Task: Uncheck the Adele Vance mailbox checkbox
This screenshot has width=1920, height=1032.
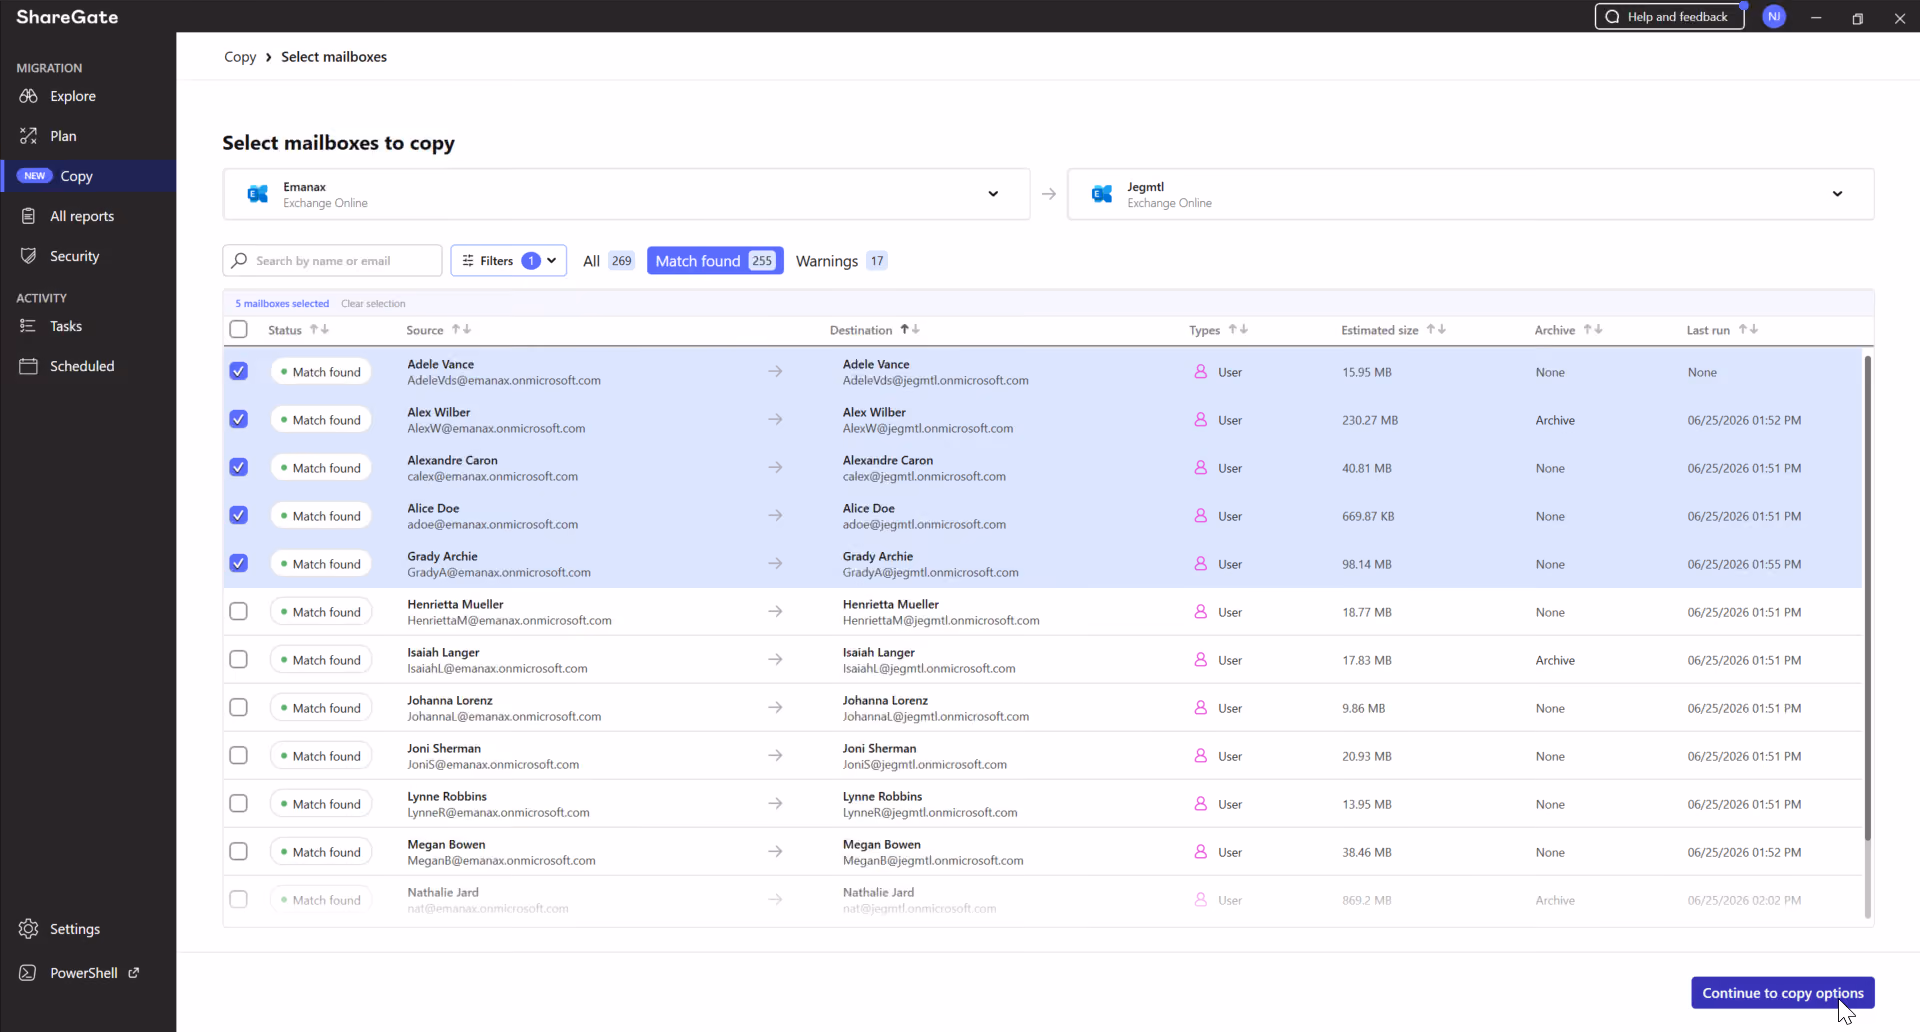Action: click(x=238, y=371)
